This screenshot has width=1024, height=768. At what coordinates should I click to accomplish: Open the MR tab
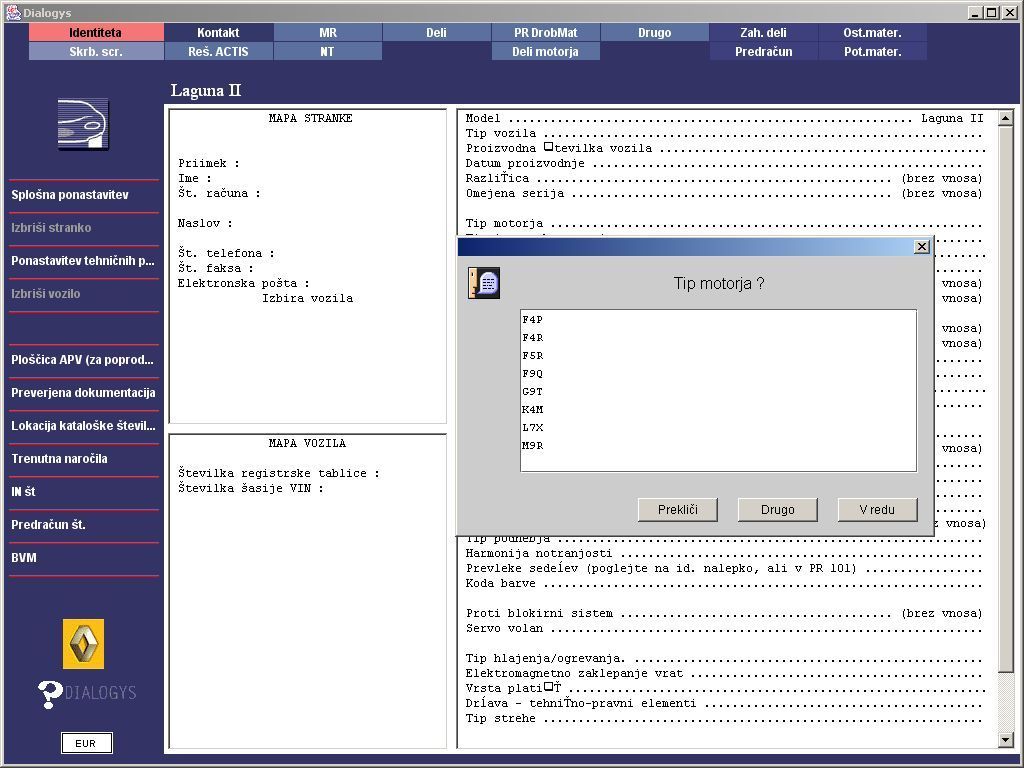[327, 32]
